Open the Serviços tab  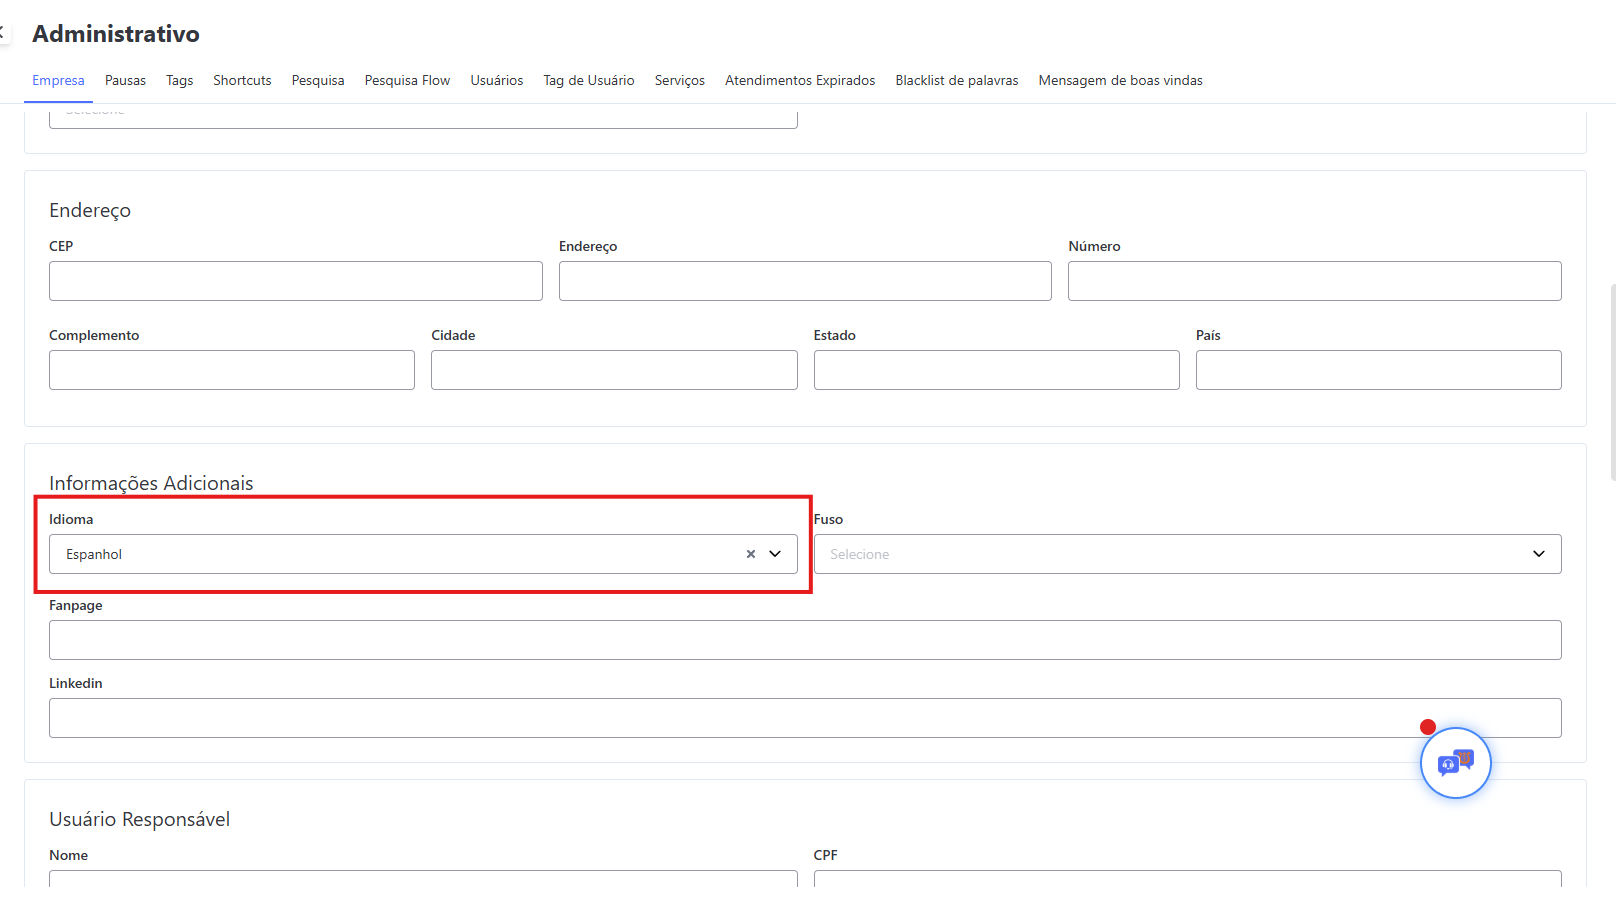679,81
